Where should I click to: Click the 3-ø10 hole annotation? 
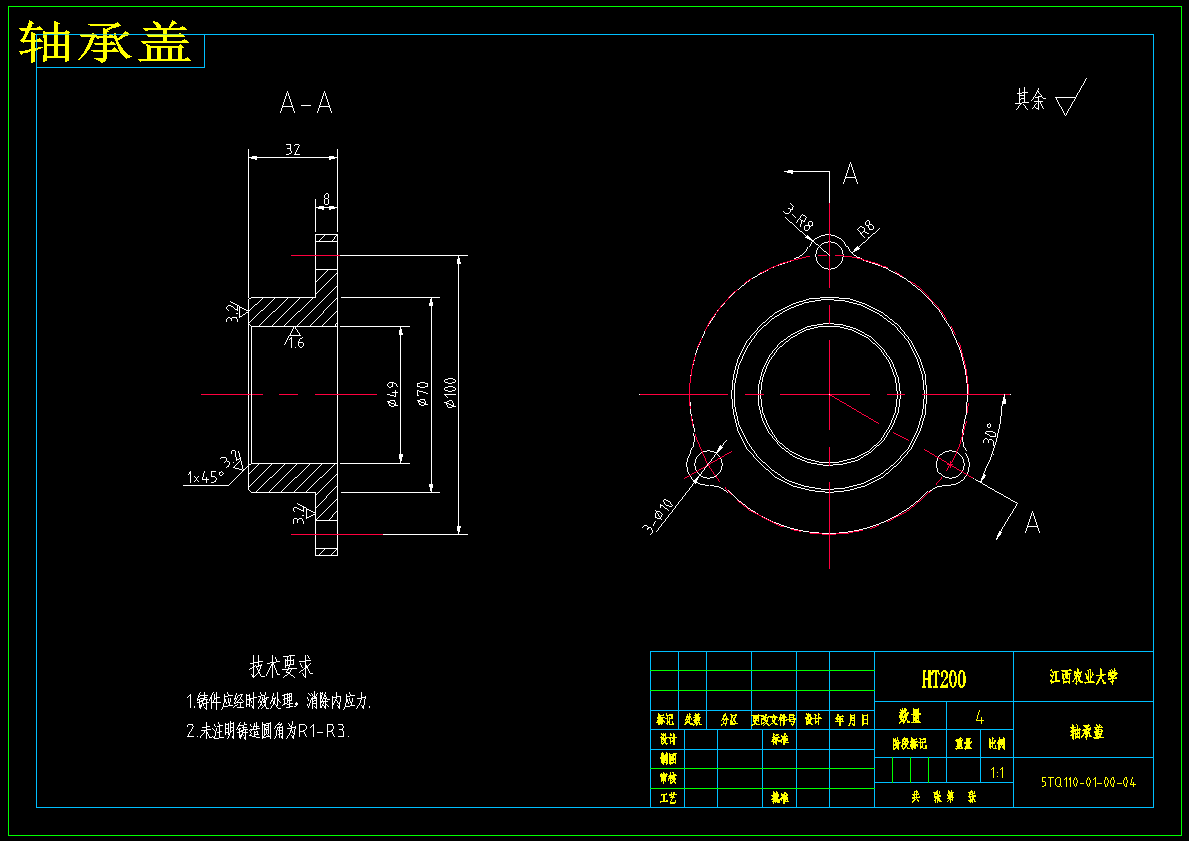[x=659, y=516]
